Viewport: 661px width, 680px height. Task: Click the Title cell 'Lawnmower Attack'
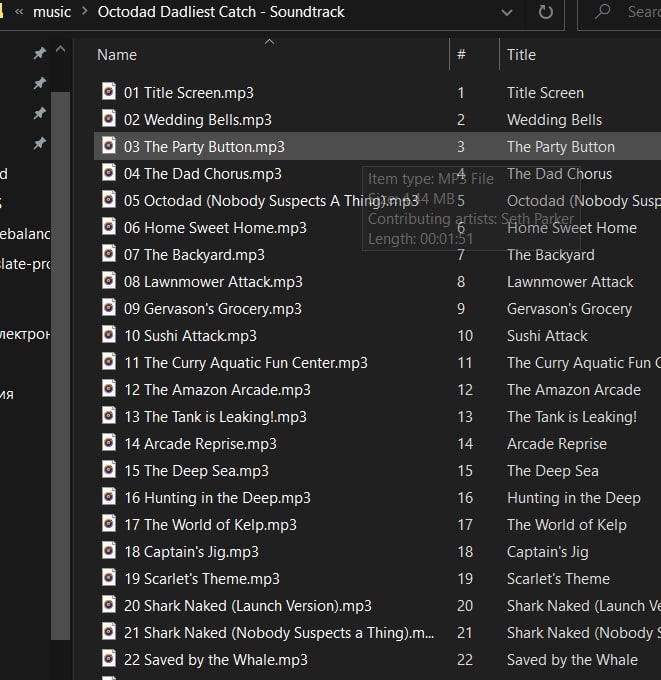tap(570, 282)
